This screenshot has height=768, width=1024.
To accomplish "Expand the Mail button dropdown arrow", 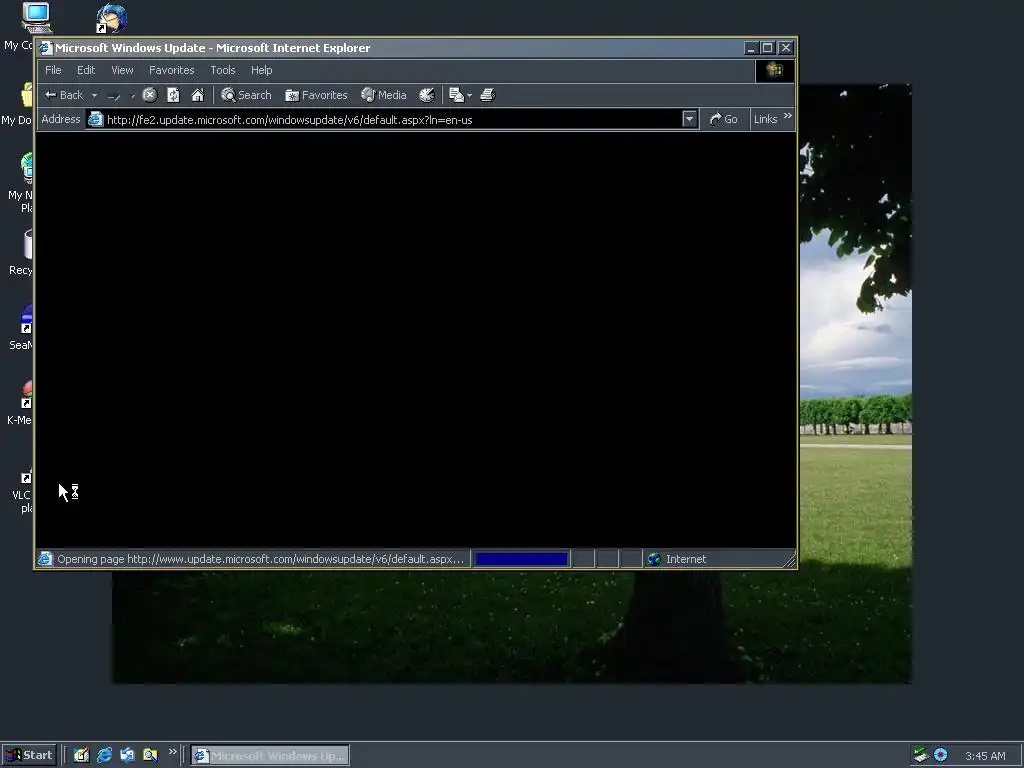I will tap(470, 95).
